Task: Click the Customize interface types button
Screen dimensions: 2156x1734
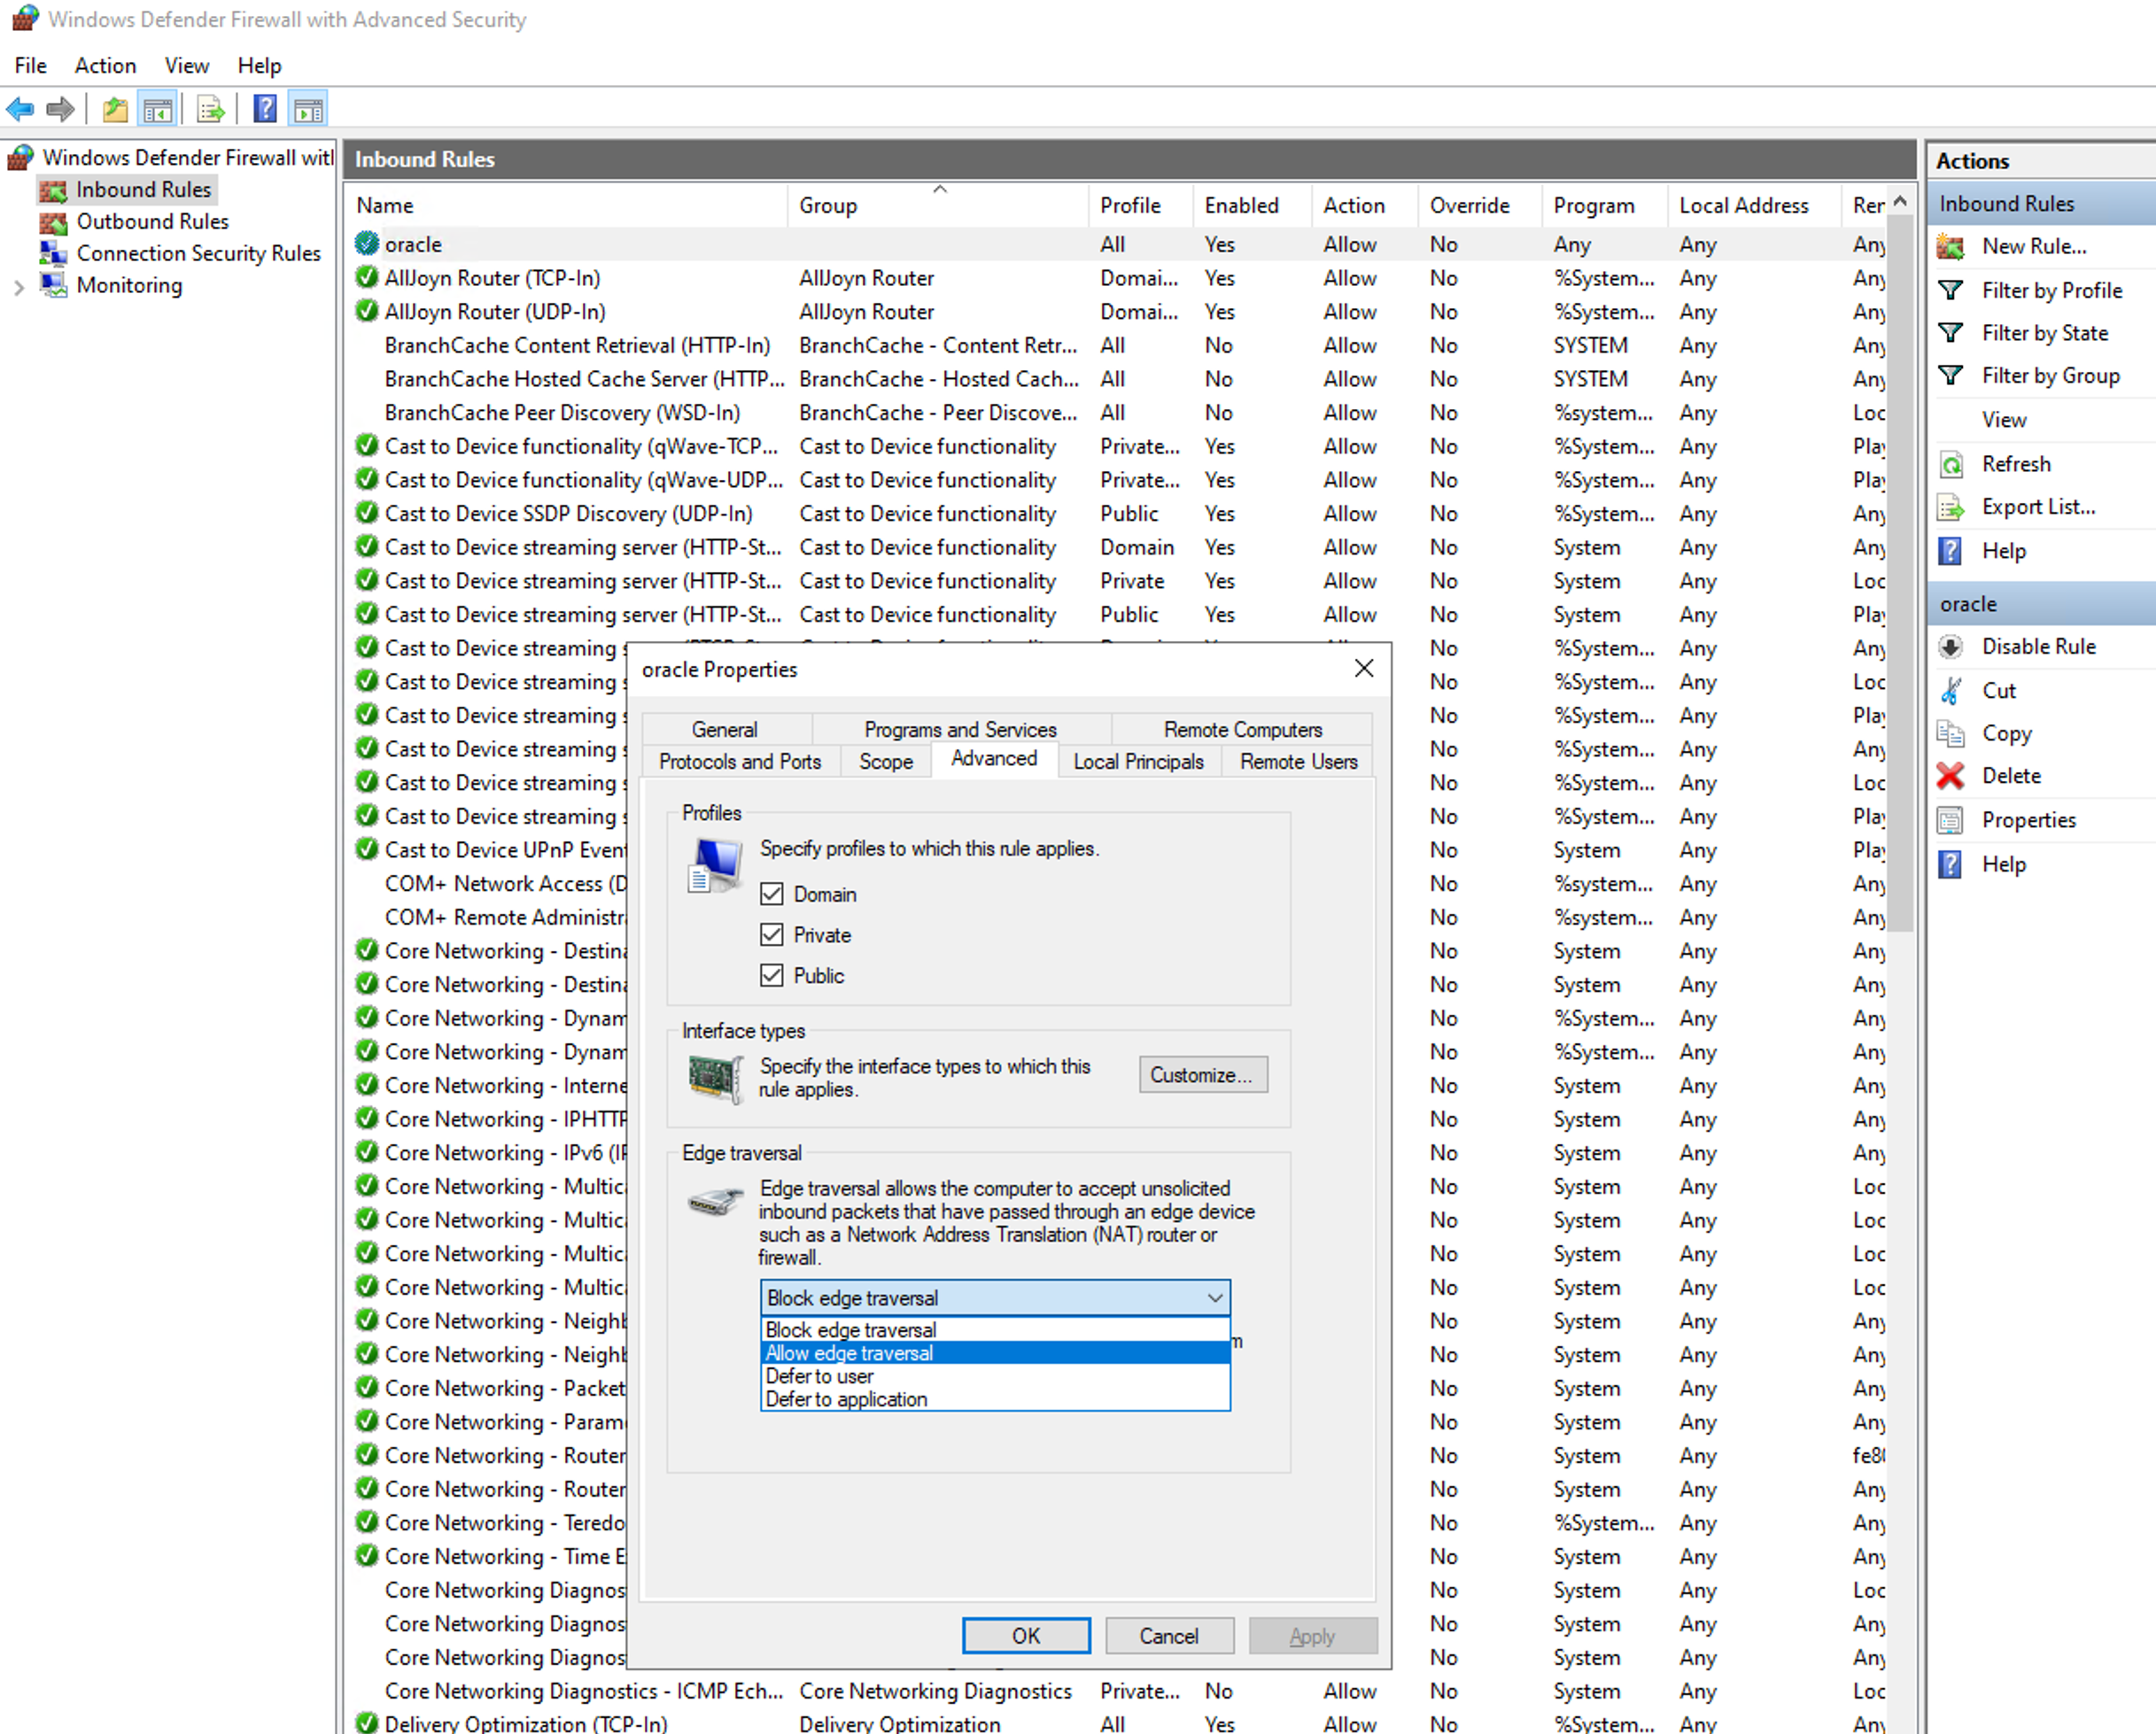Action: click(1202, 1075)
